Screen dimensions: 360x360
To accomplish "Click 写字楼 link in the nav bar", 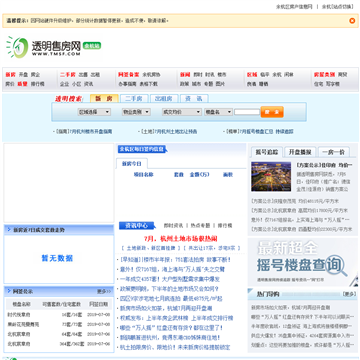I will click(x=333, y=84).
